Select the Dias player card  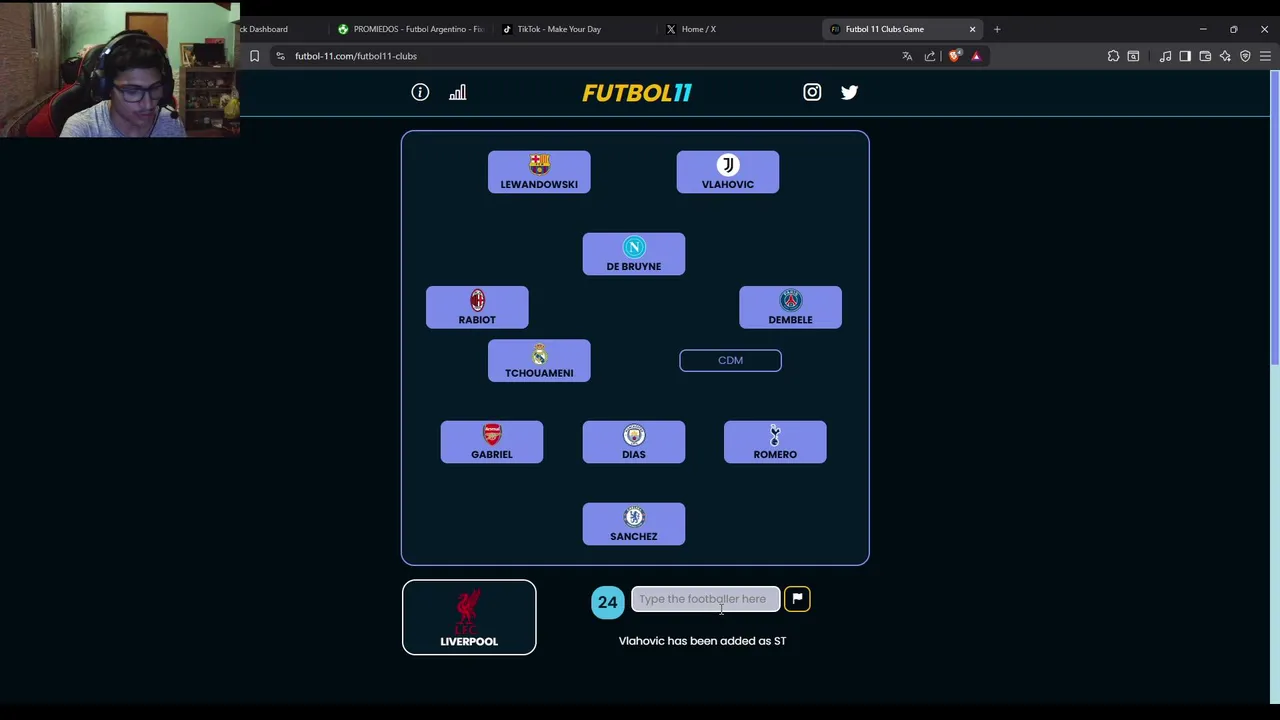(634, 442)
